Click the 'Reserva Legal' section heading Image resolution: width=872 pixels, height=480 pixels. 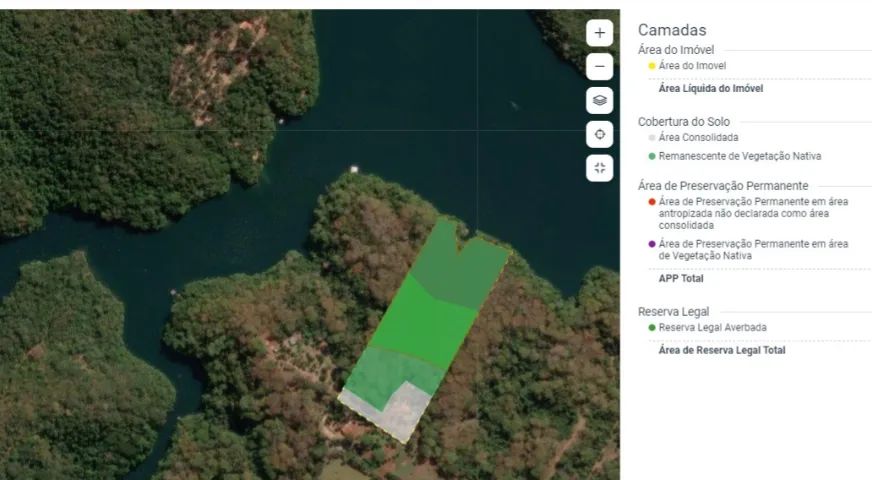click(673, 311)
